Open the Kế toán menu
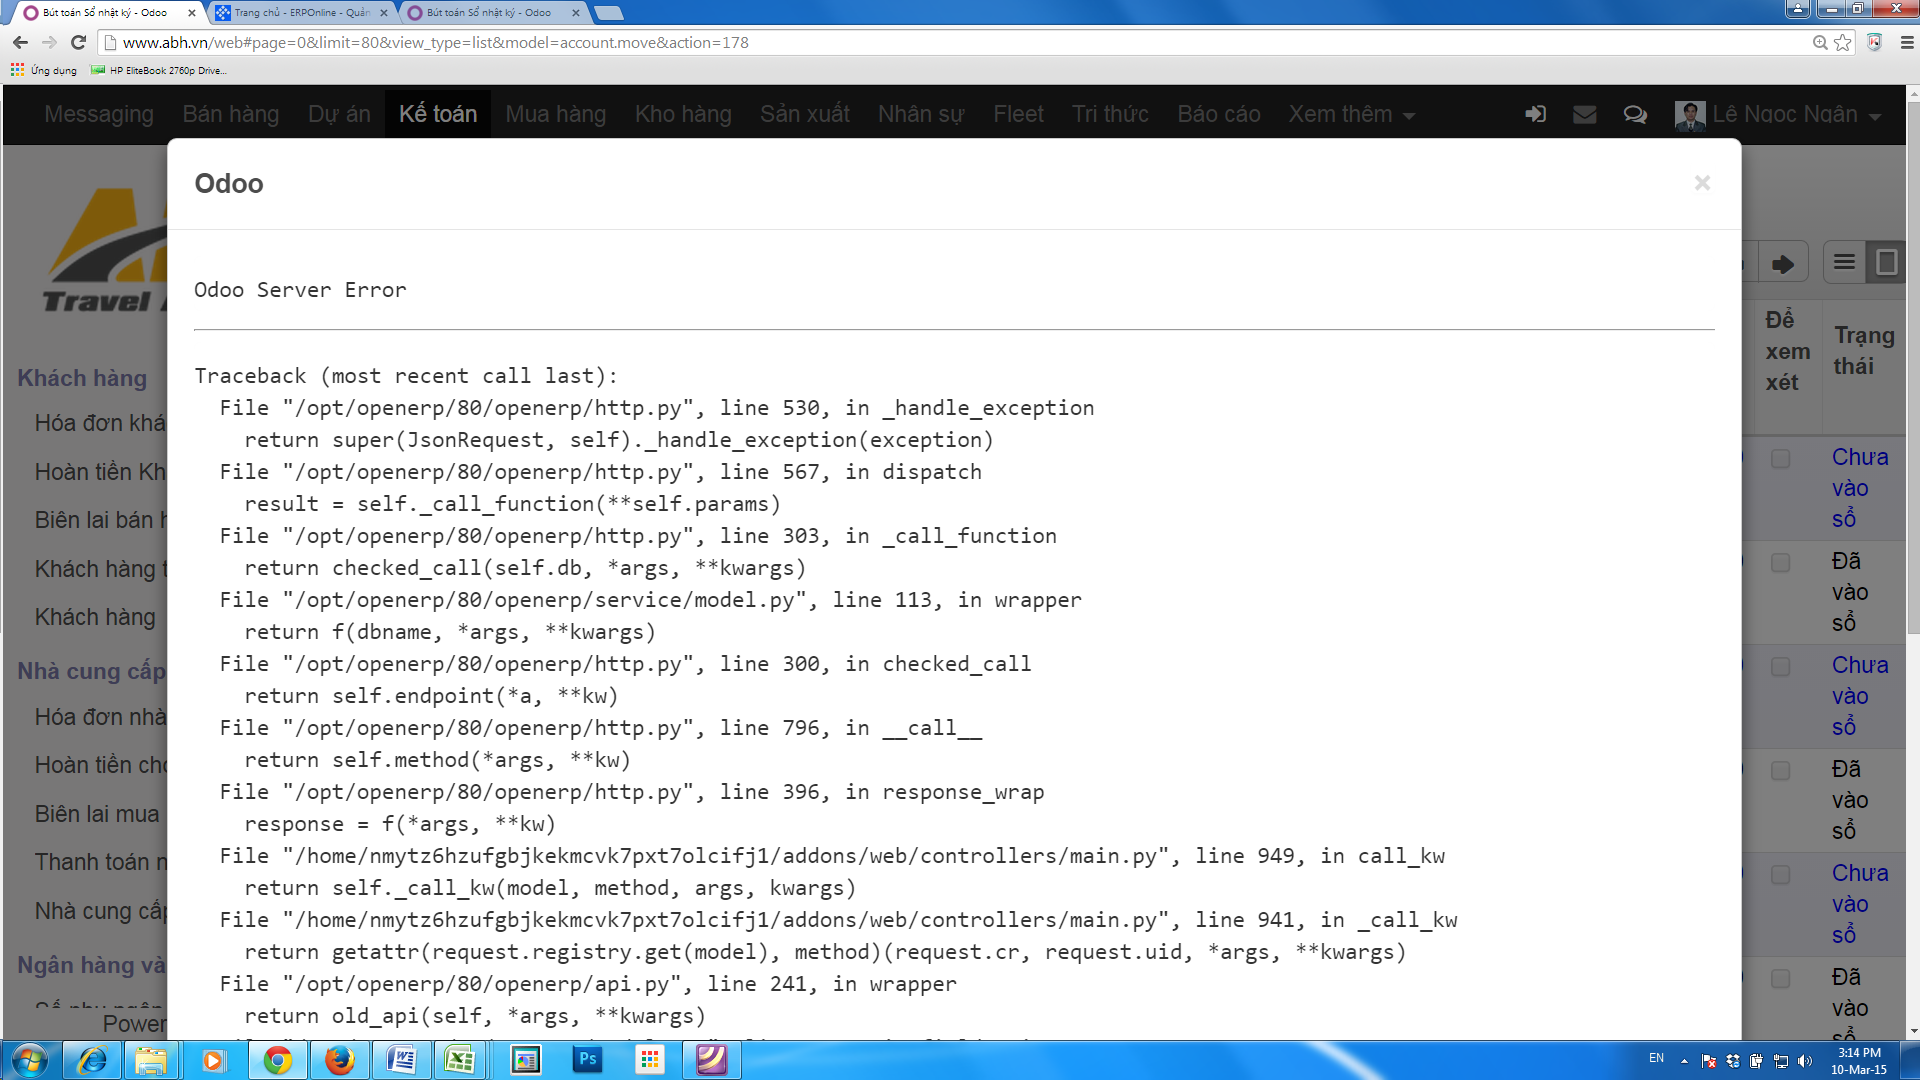Image resolution: width=1920 pixels, height=1080 pixels. (438, 114)
